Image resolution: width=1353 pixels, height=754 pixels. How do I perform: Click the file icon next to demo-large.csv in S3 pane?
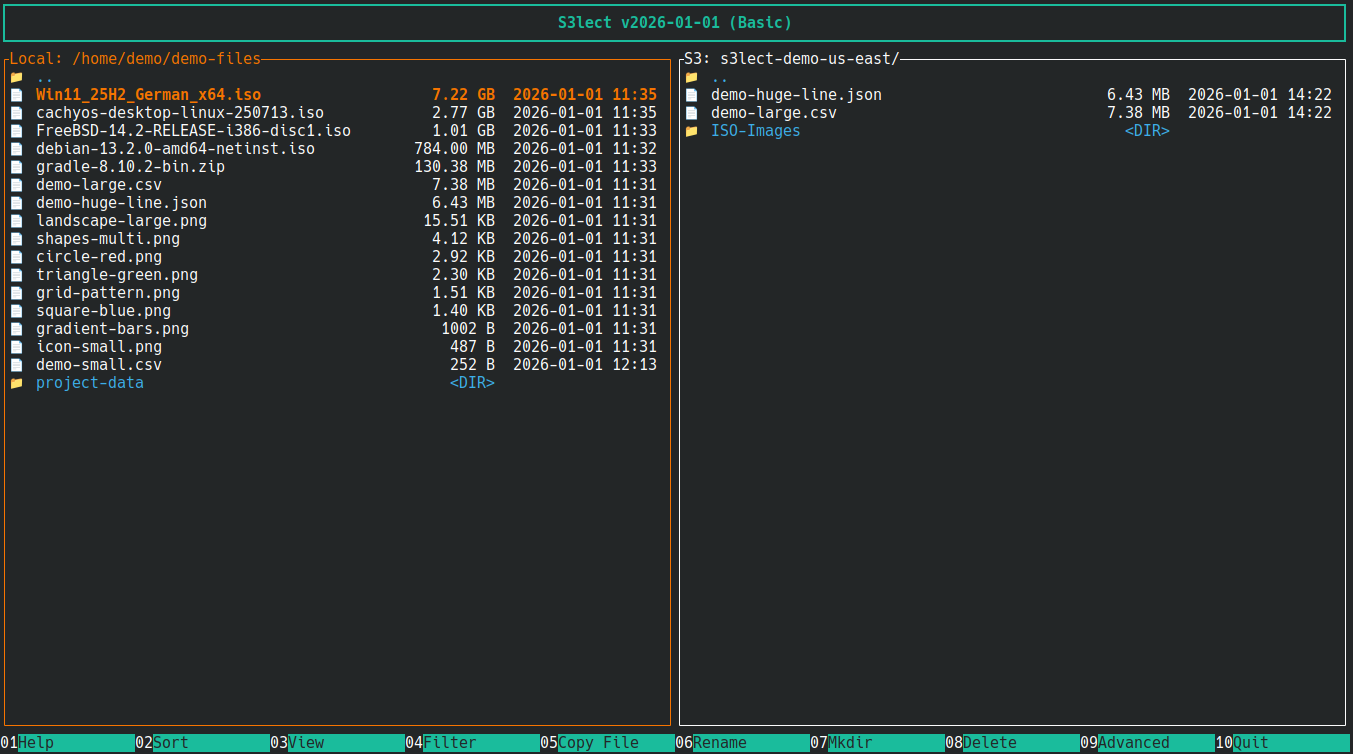point(690,112)
